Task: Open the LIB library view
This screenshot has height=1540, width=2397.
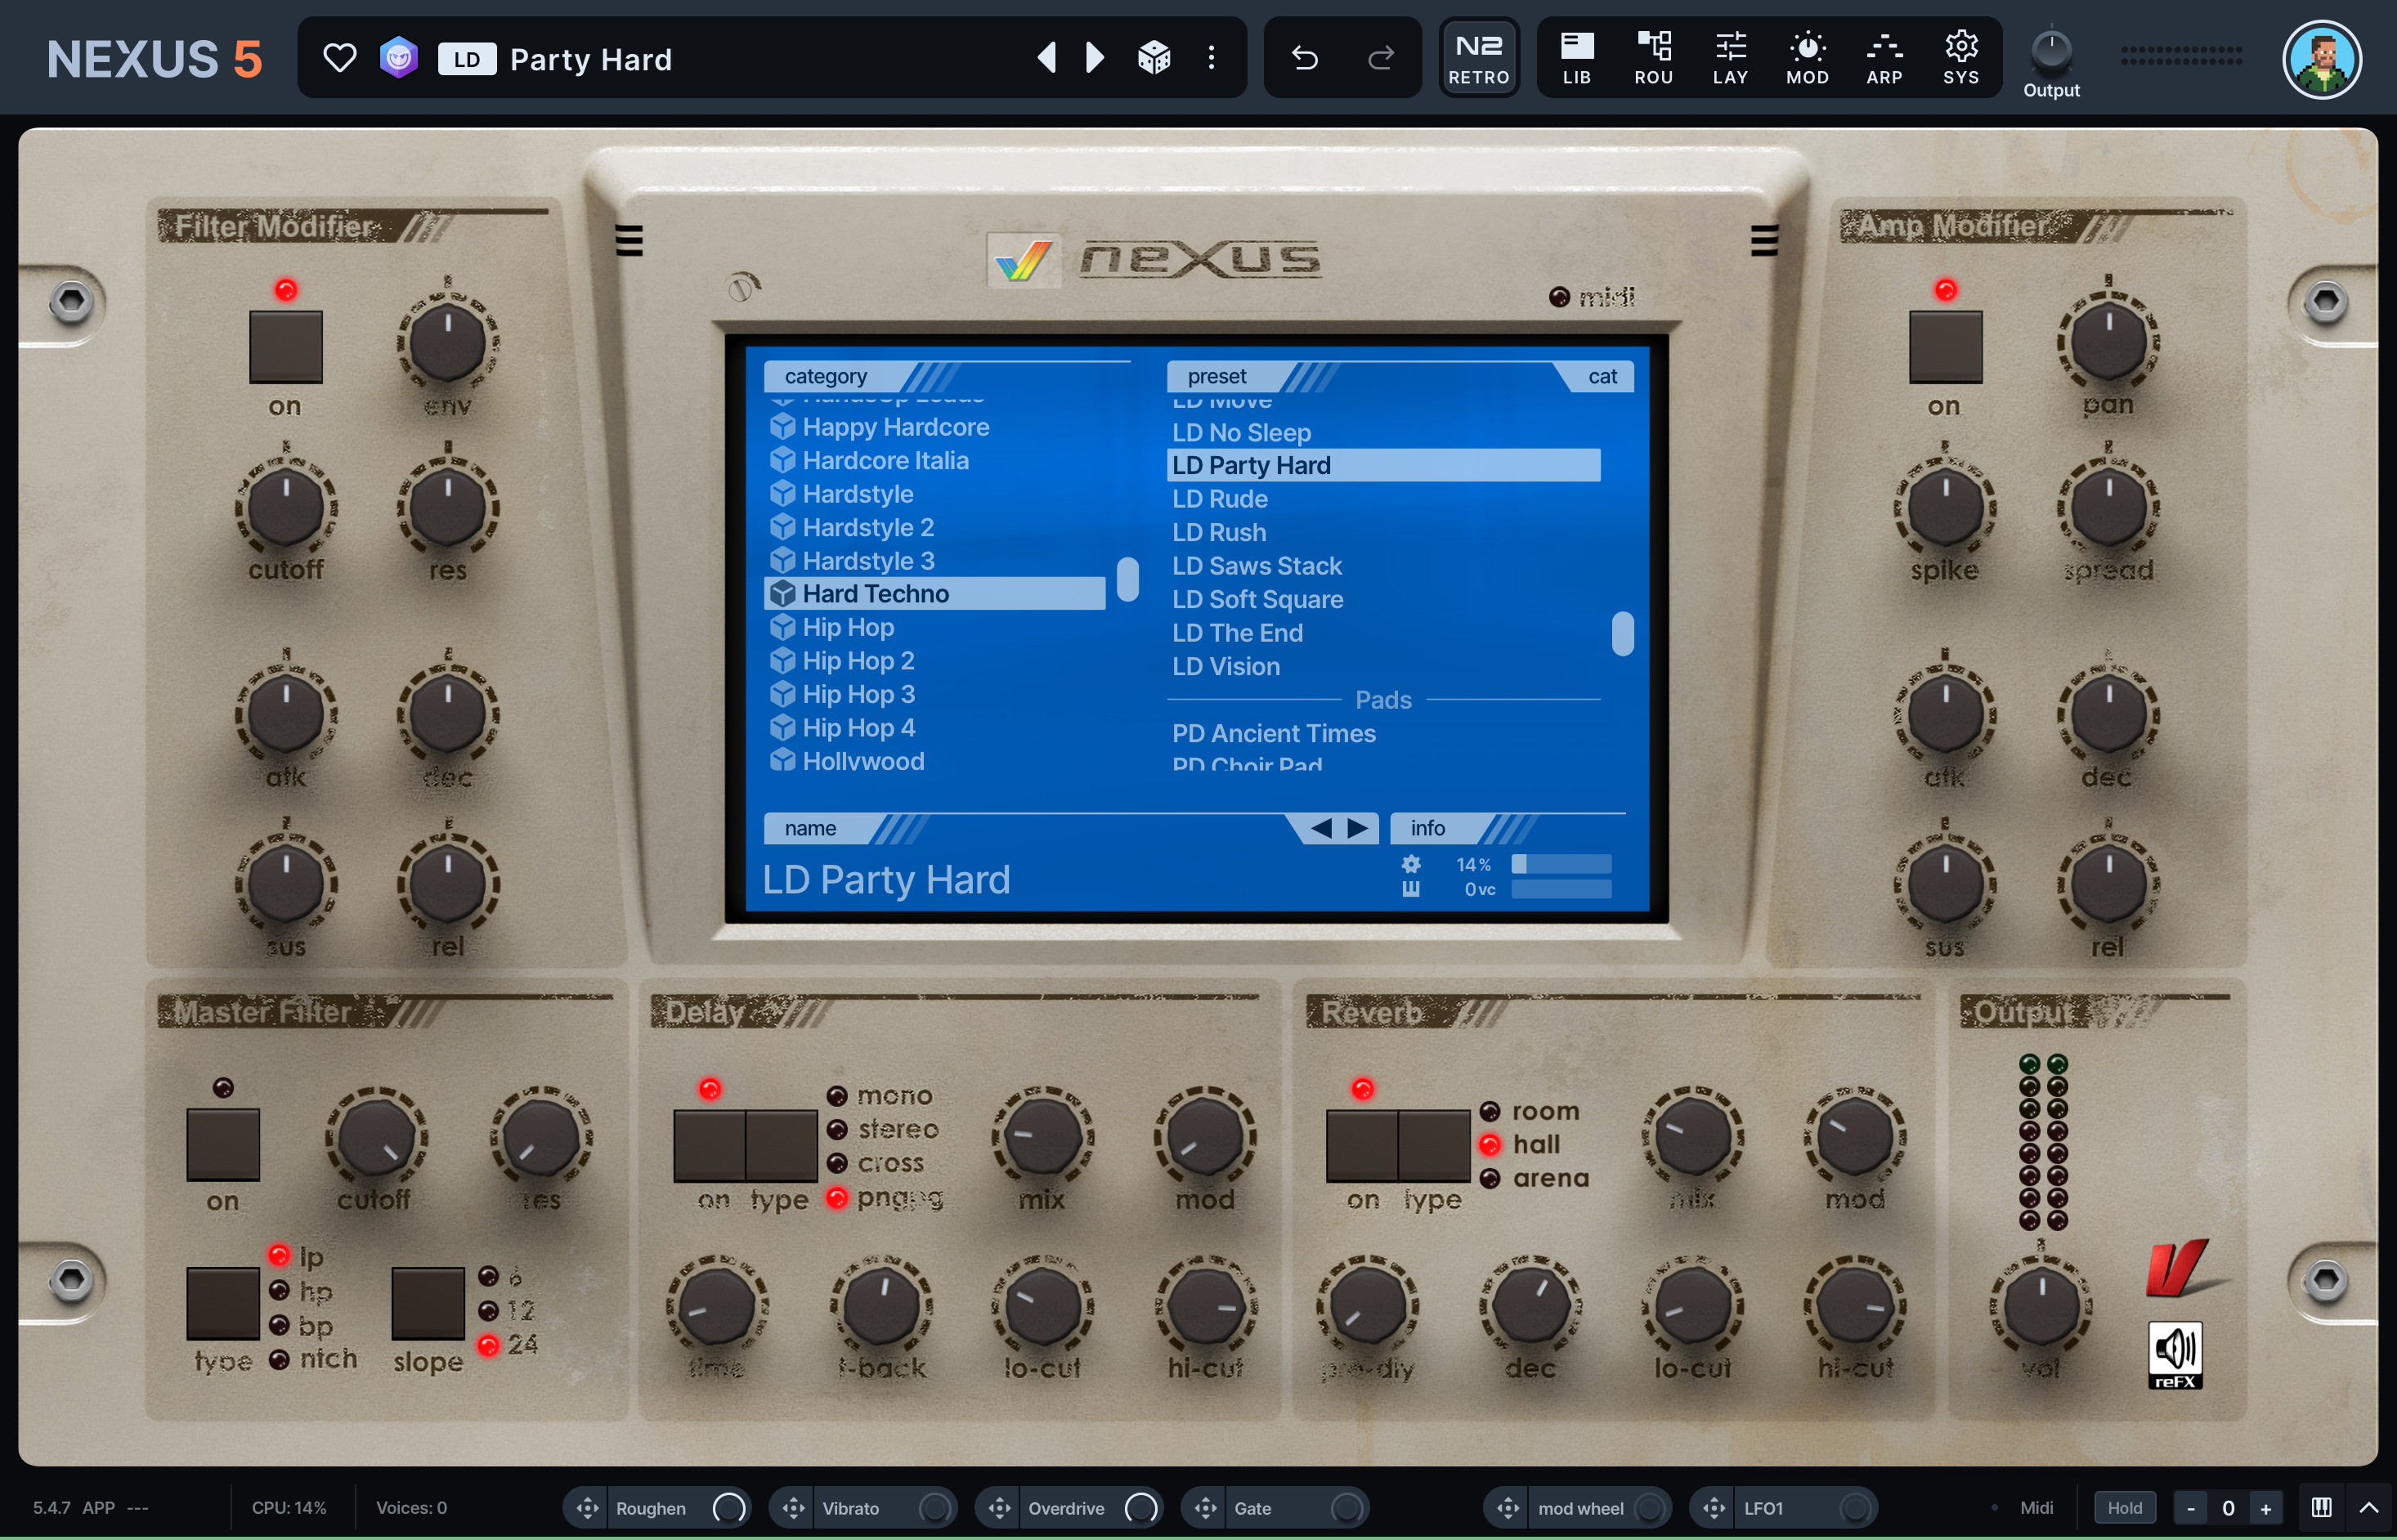Action: [x=1576, y=58]
